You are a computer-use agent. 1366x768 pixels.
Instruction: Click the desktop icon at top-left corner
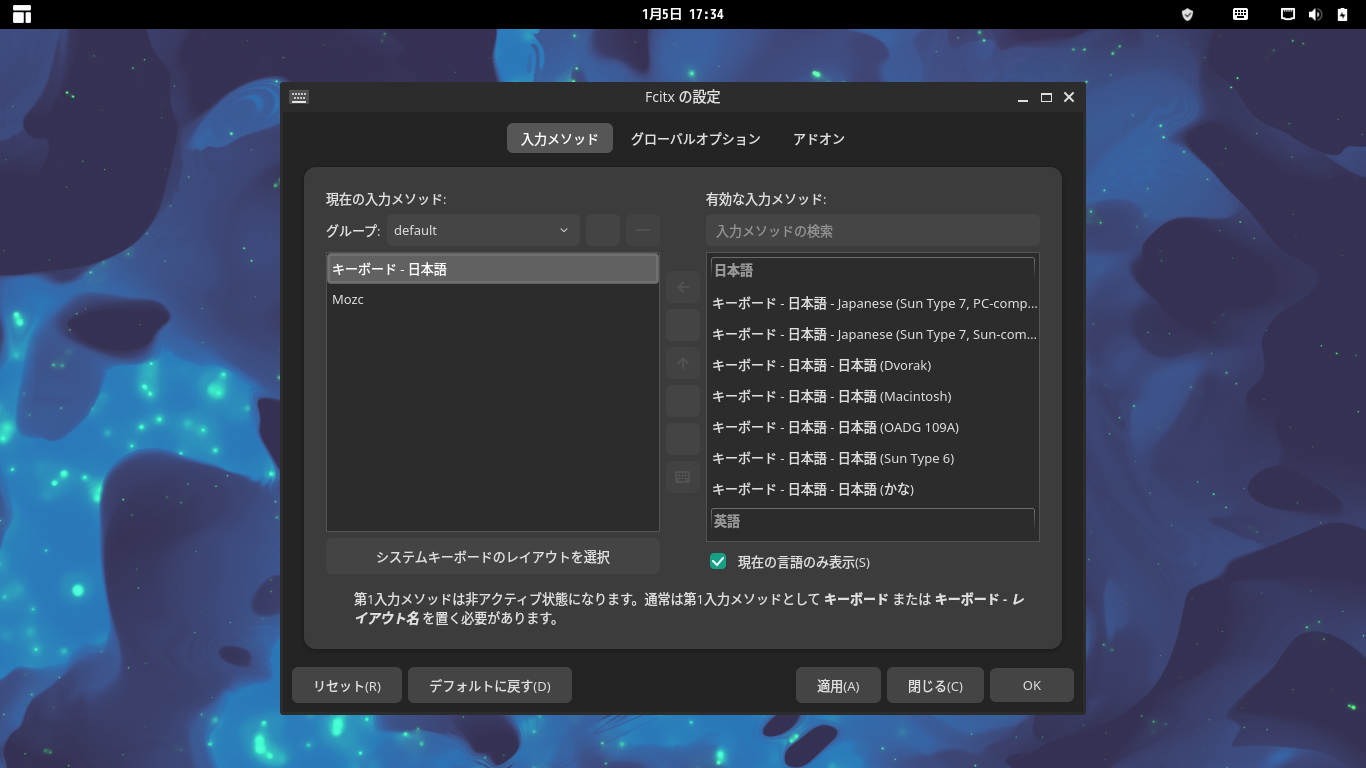[20, 14]
